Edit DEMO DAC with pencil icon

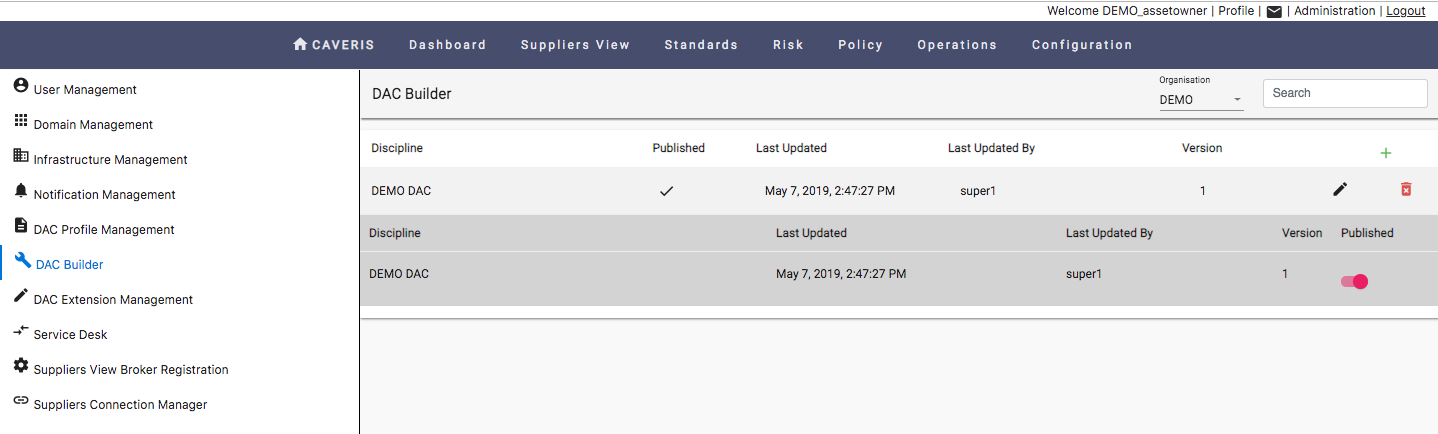(x=1340, y=189)
